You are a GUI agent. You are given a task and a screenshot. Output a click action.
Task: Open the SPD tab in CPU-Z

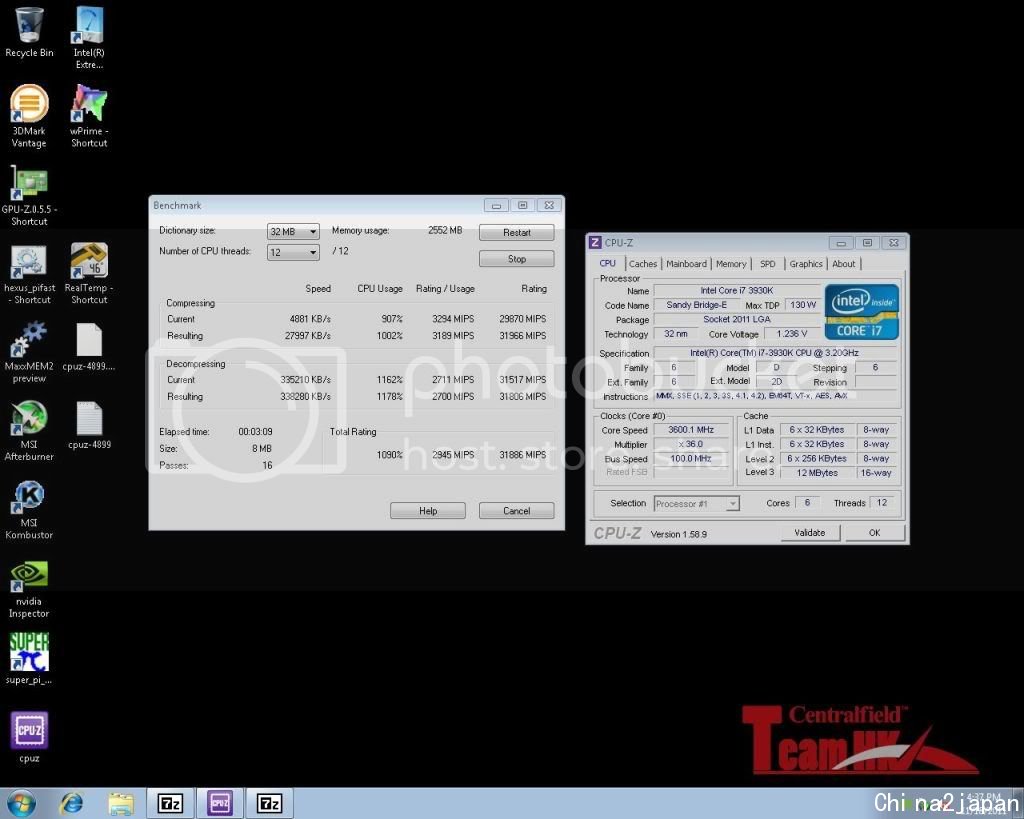click(x=768, y=264)
